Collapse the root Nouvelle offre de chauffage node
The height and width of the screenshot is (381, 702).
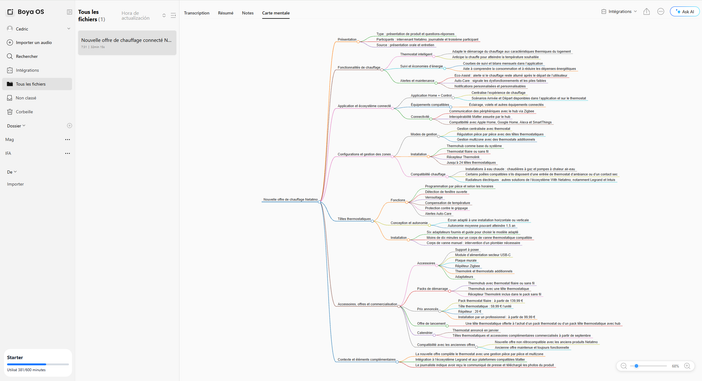pyautogui.click(x=320, y=202)
